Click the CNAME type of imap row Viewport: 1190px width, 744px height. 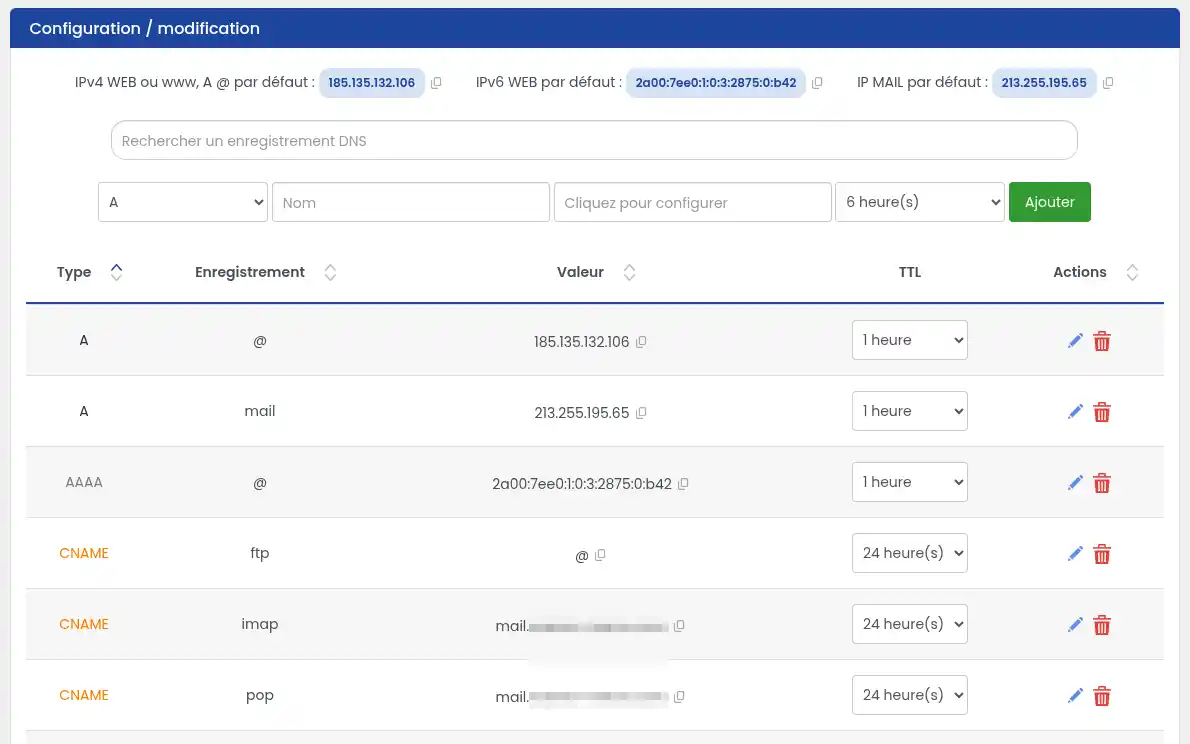(83, 624)
